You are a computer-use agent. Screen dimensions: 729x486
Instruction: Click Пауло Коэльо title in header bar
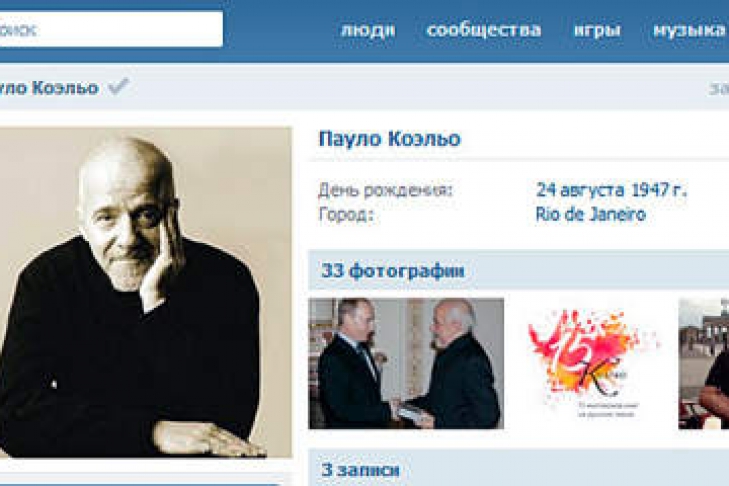tap(49, 87)
